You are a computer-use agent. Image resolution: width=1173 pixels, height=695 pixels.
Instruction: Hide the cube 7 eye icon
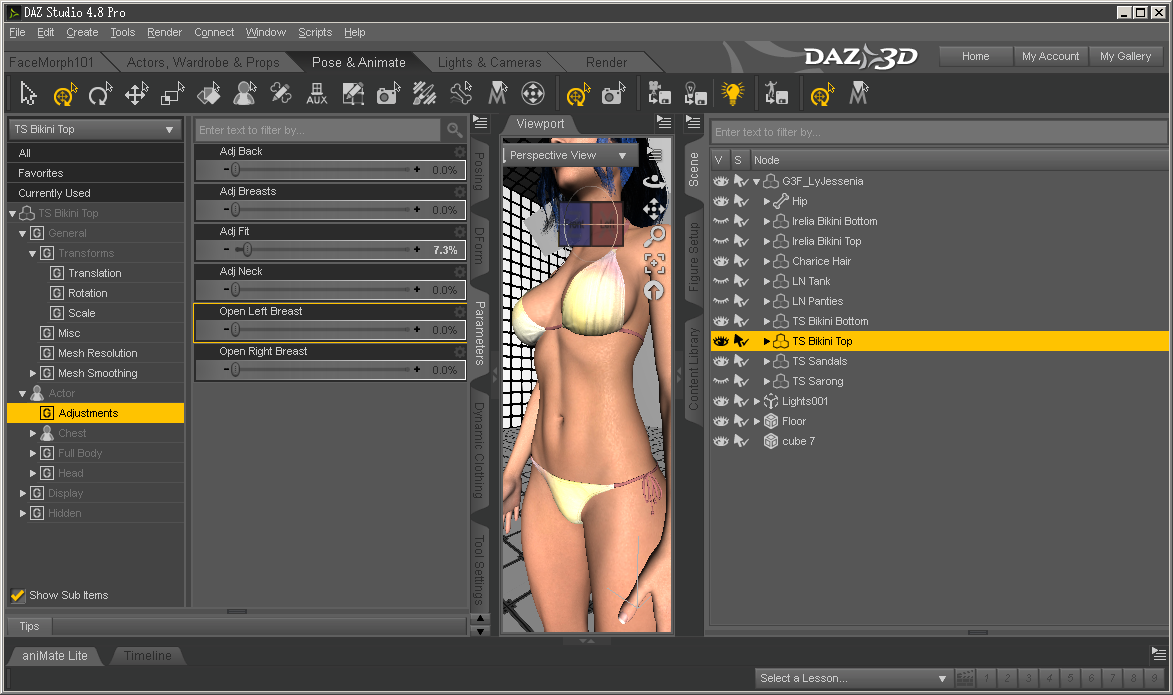[720, 441]
